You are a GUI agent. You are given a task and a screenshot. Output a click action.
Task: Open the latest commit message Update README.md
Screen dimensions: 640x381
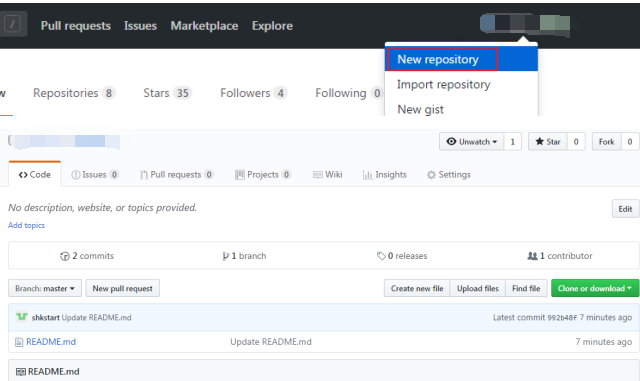tap(96, 317)
